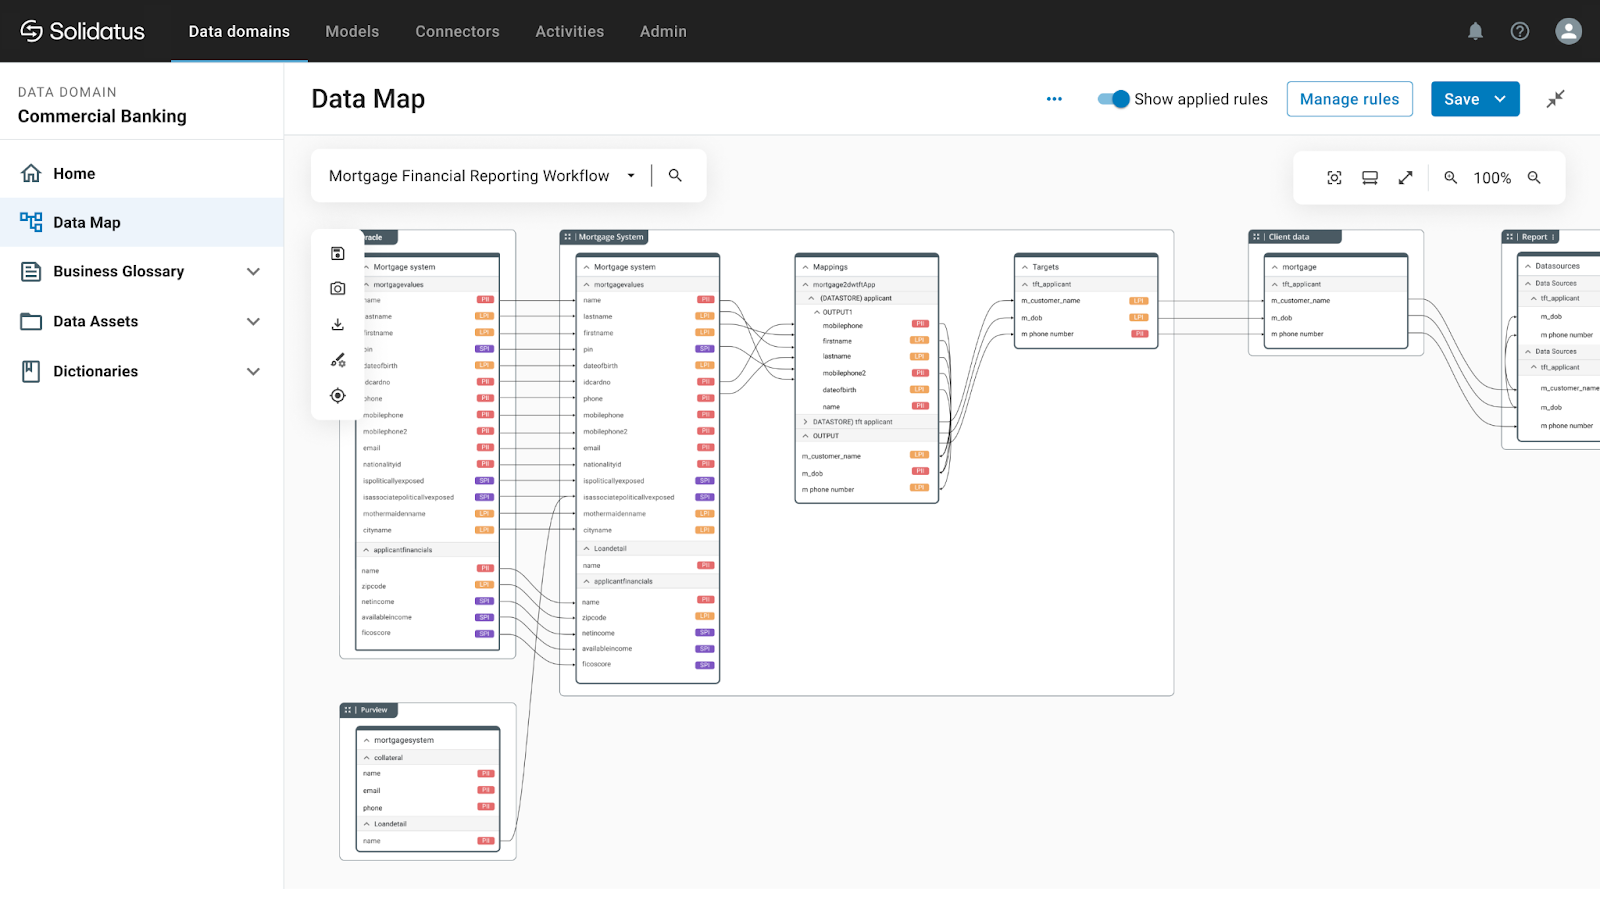Screen dimensions: 1600x900
Task: Open the help question mark icon
Action: [1520, 31]
